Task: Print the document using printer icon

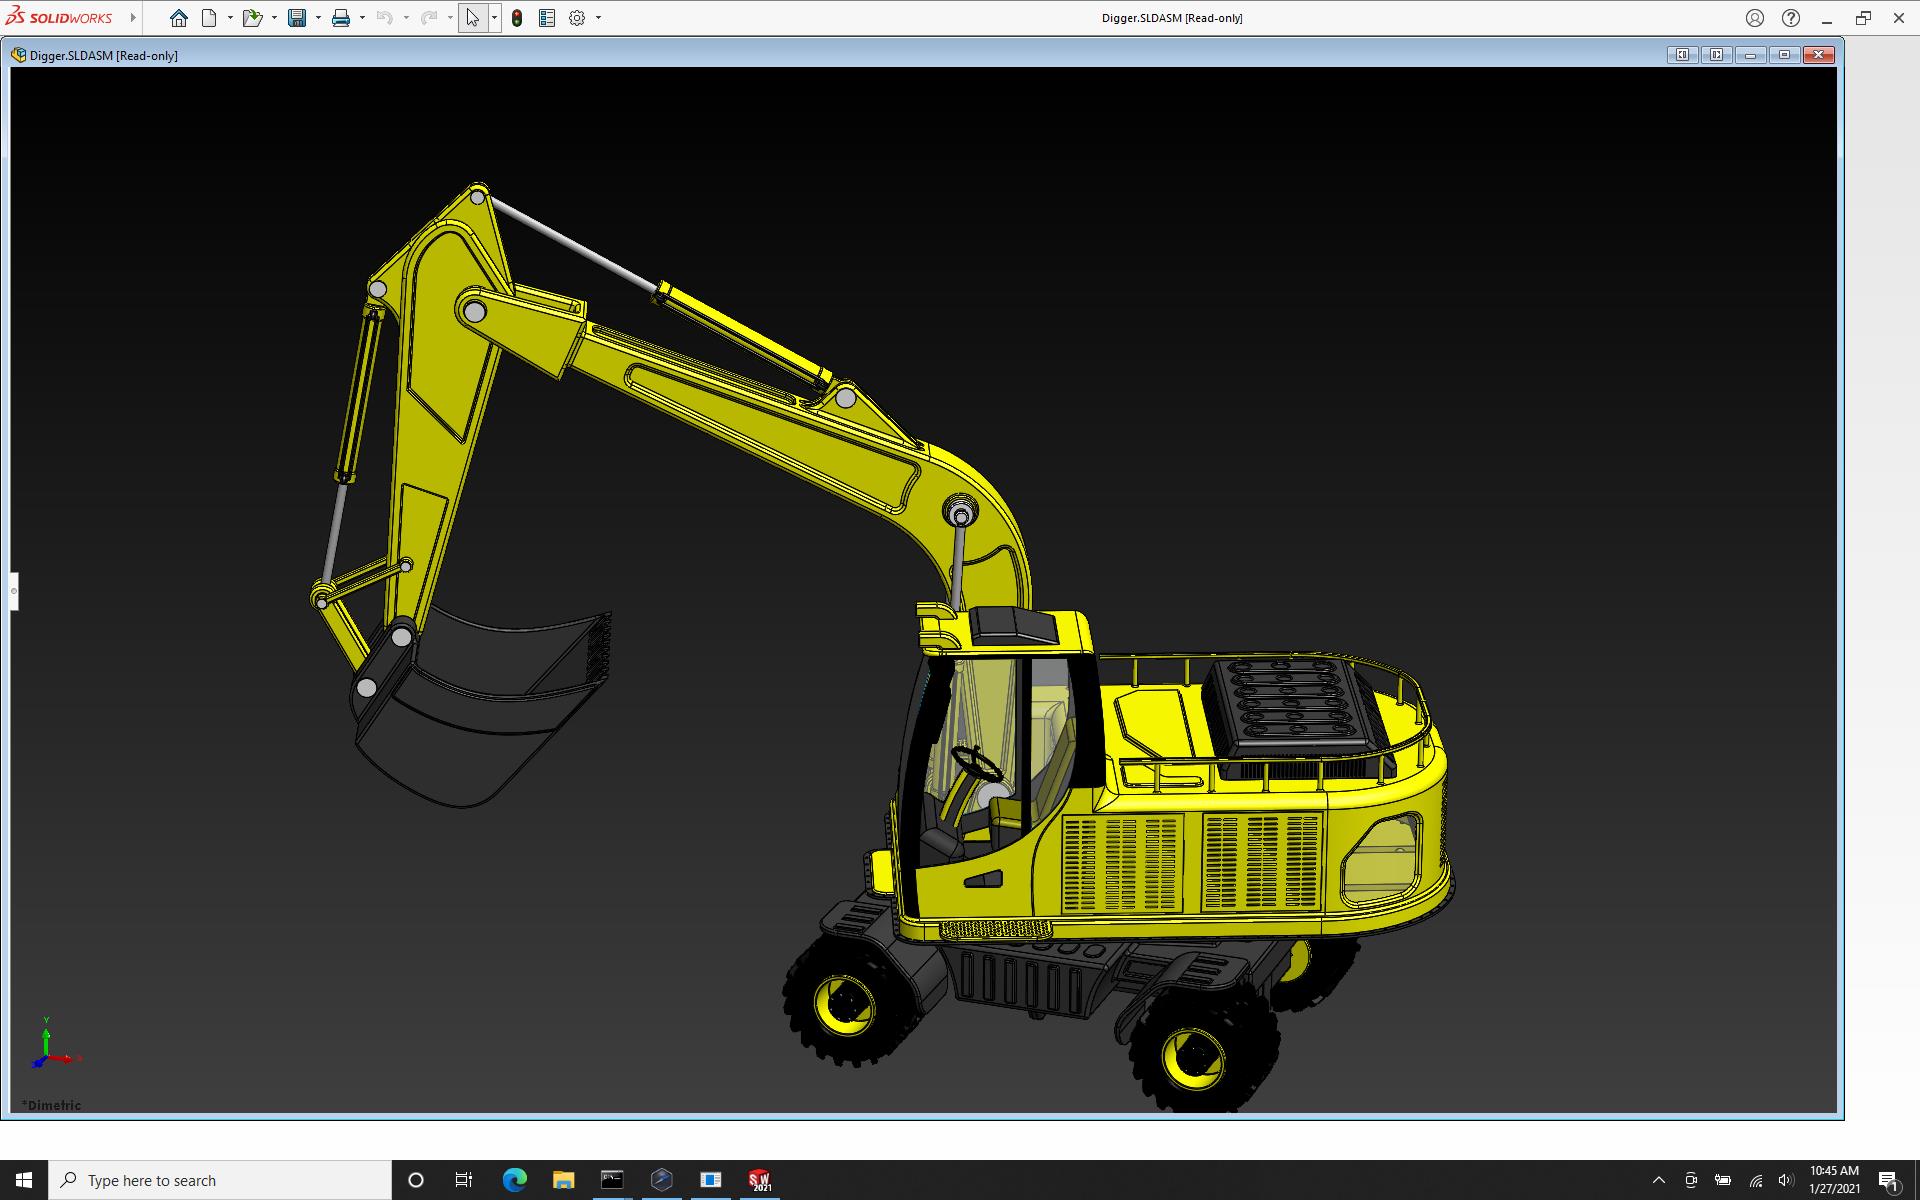Action: (341, 18)
